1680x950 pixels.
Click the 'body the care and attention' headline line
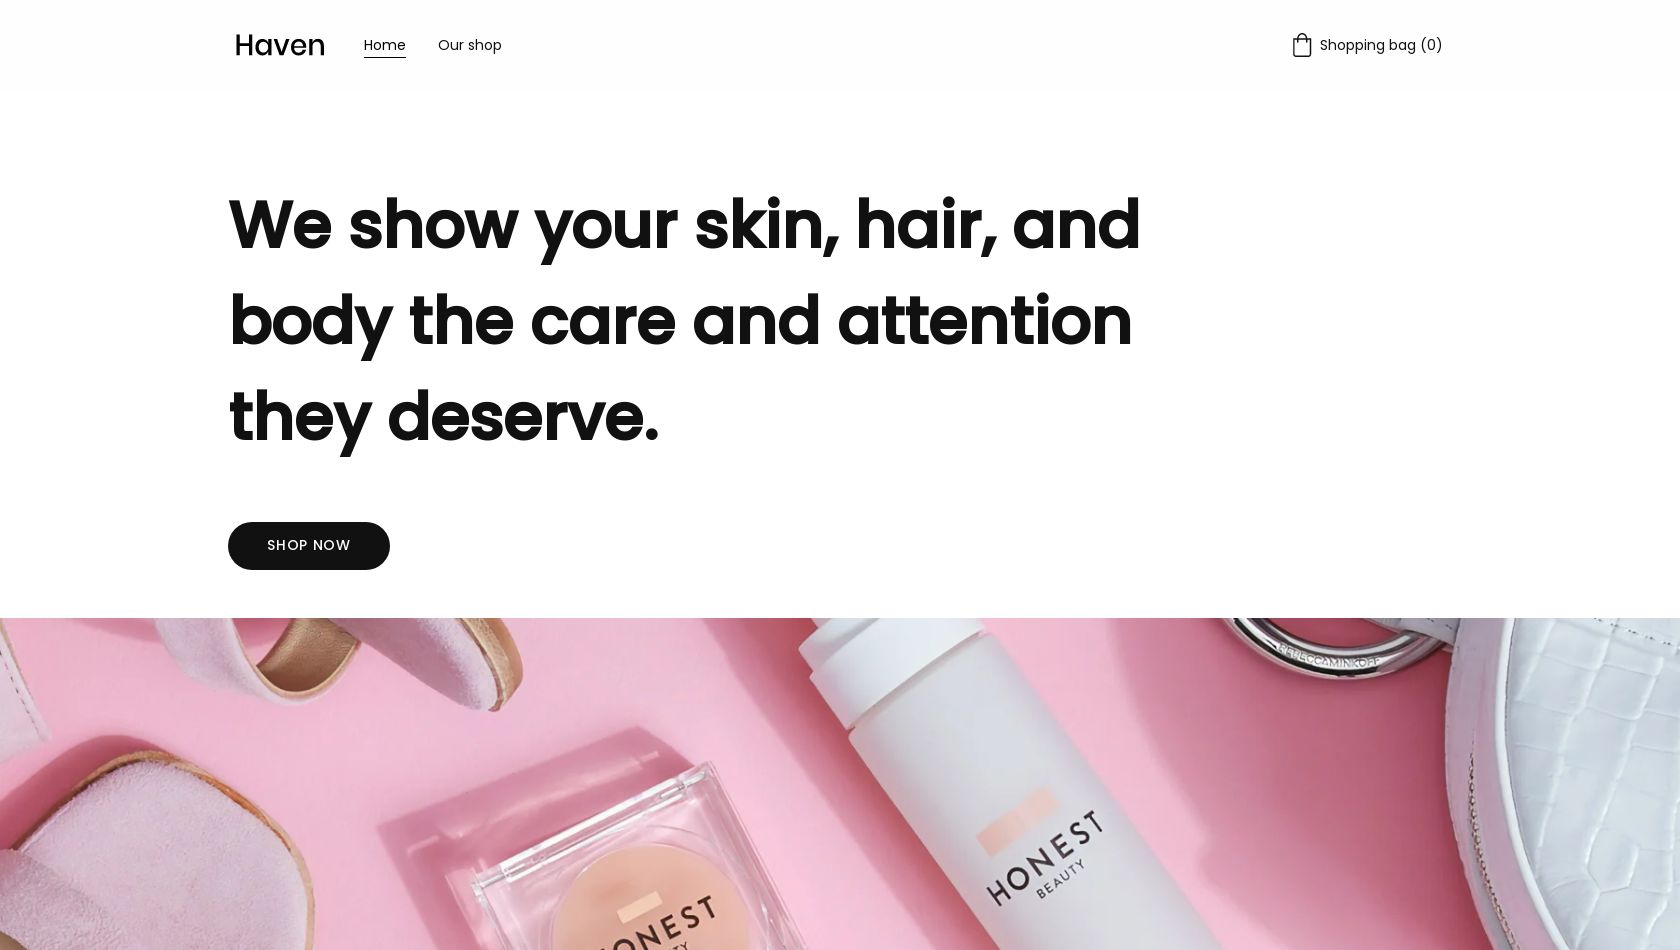click(680, 321)
